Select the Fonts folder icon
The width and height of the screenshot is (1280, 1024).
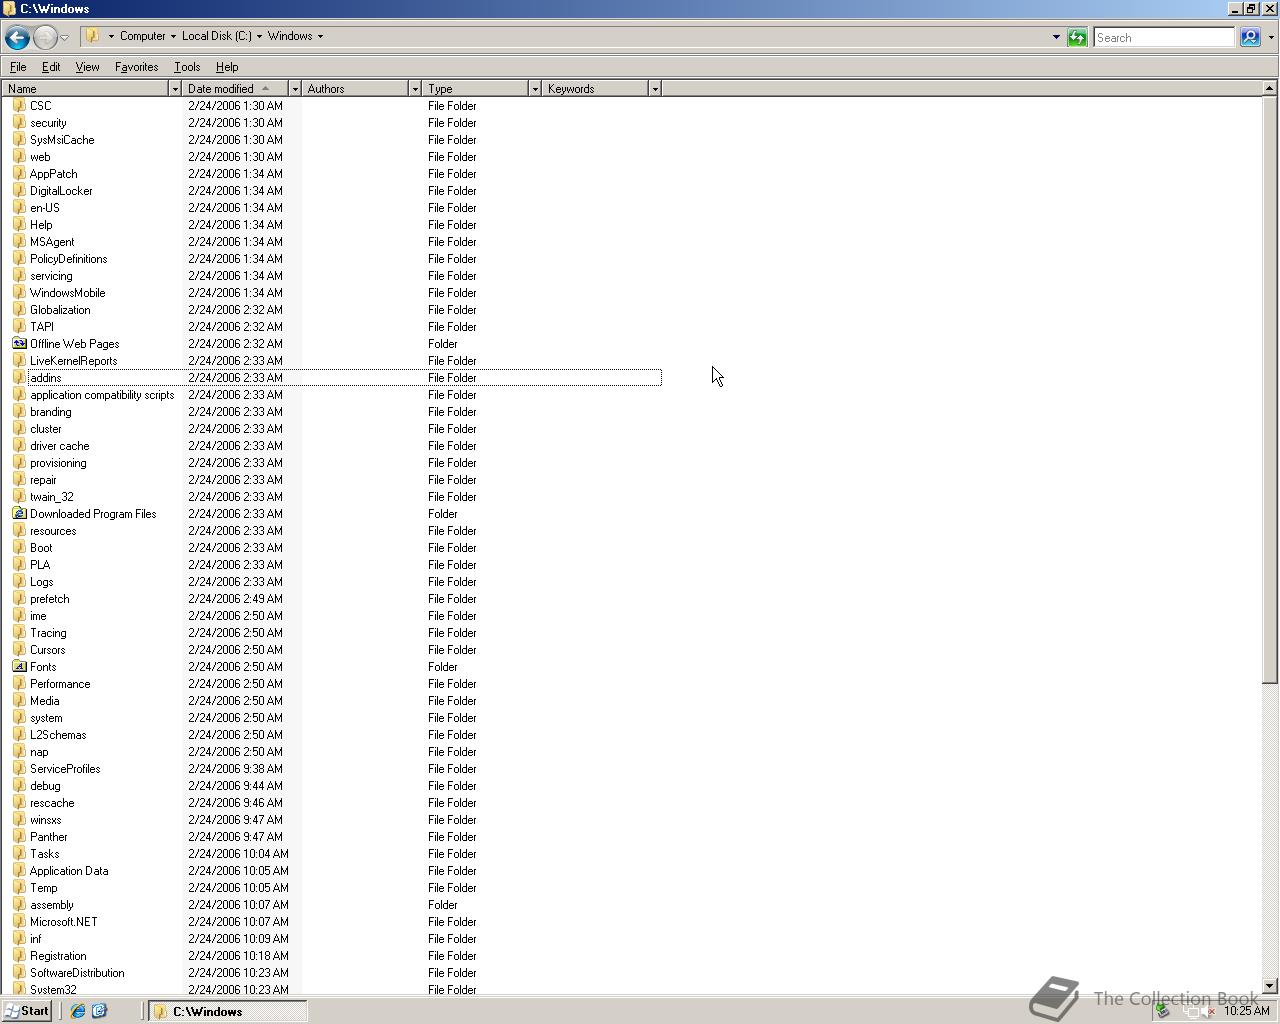pyautogui.click(x=19, y=666)
